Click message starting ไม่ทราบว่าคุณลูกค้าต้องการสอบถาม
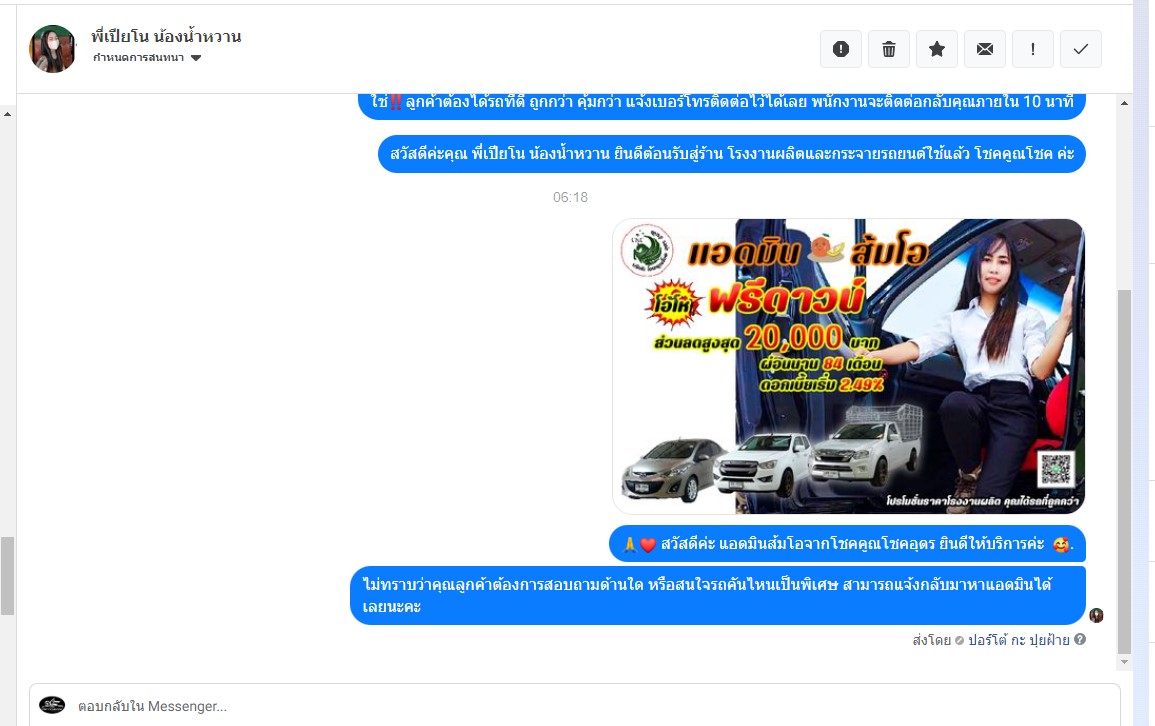 click(x=717, y=595)
